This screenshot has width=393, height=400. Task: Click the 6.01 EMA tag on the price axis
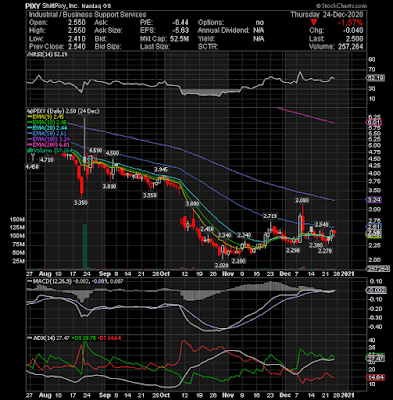374,122
